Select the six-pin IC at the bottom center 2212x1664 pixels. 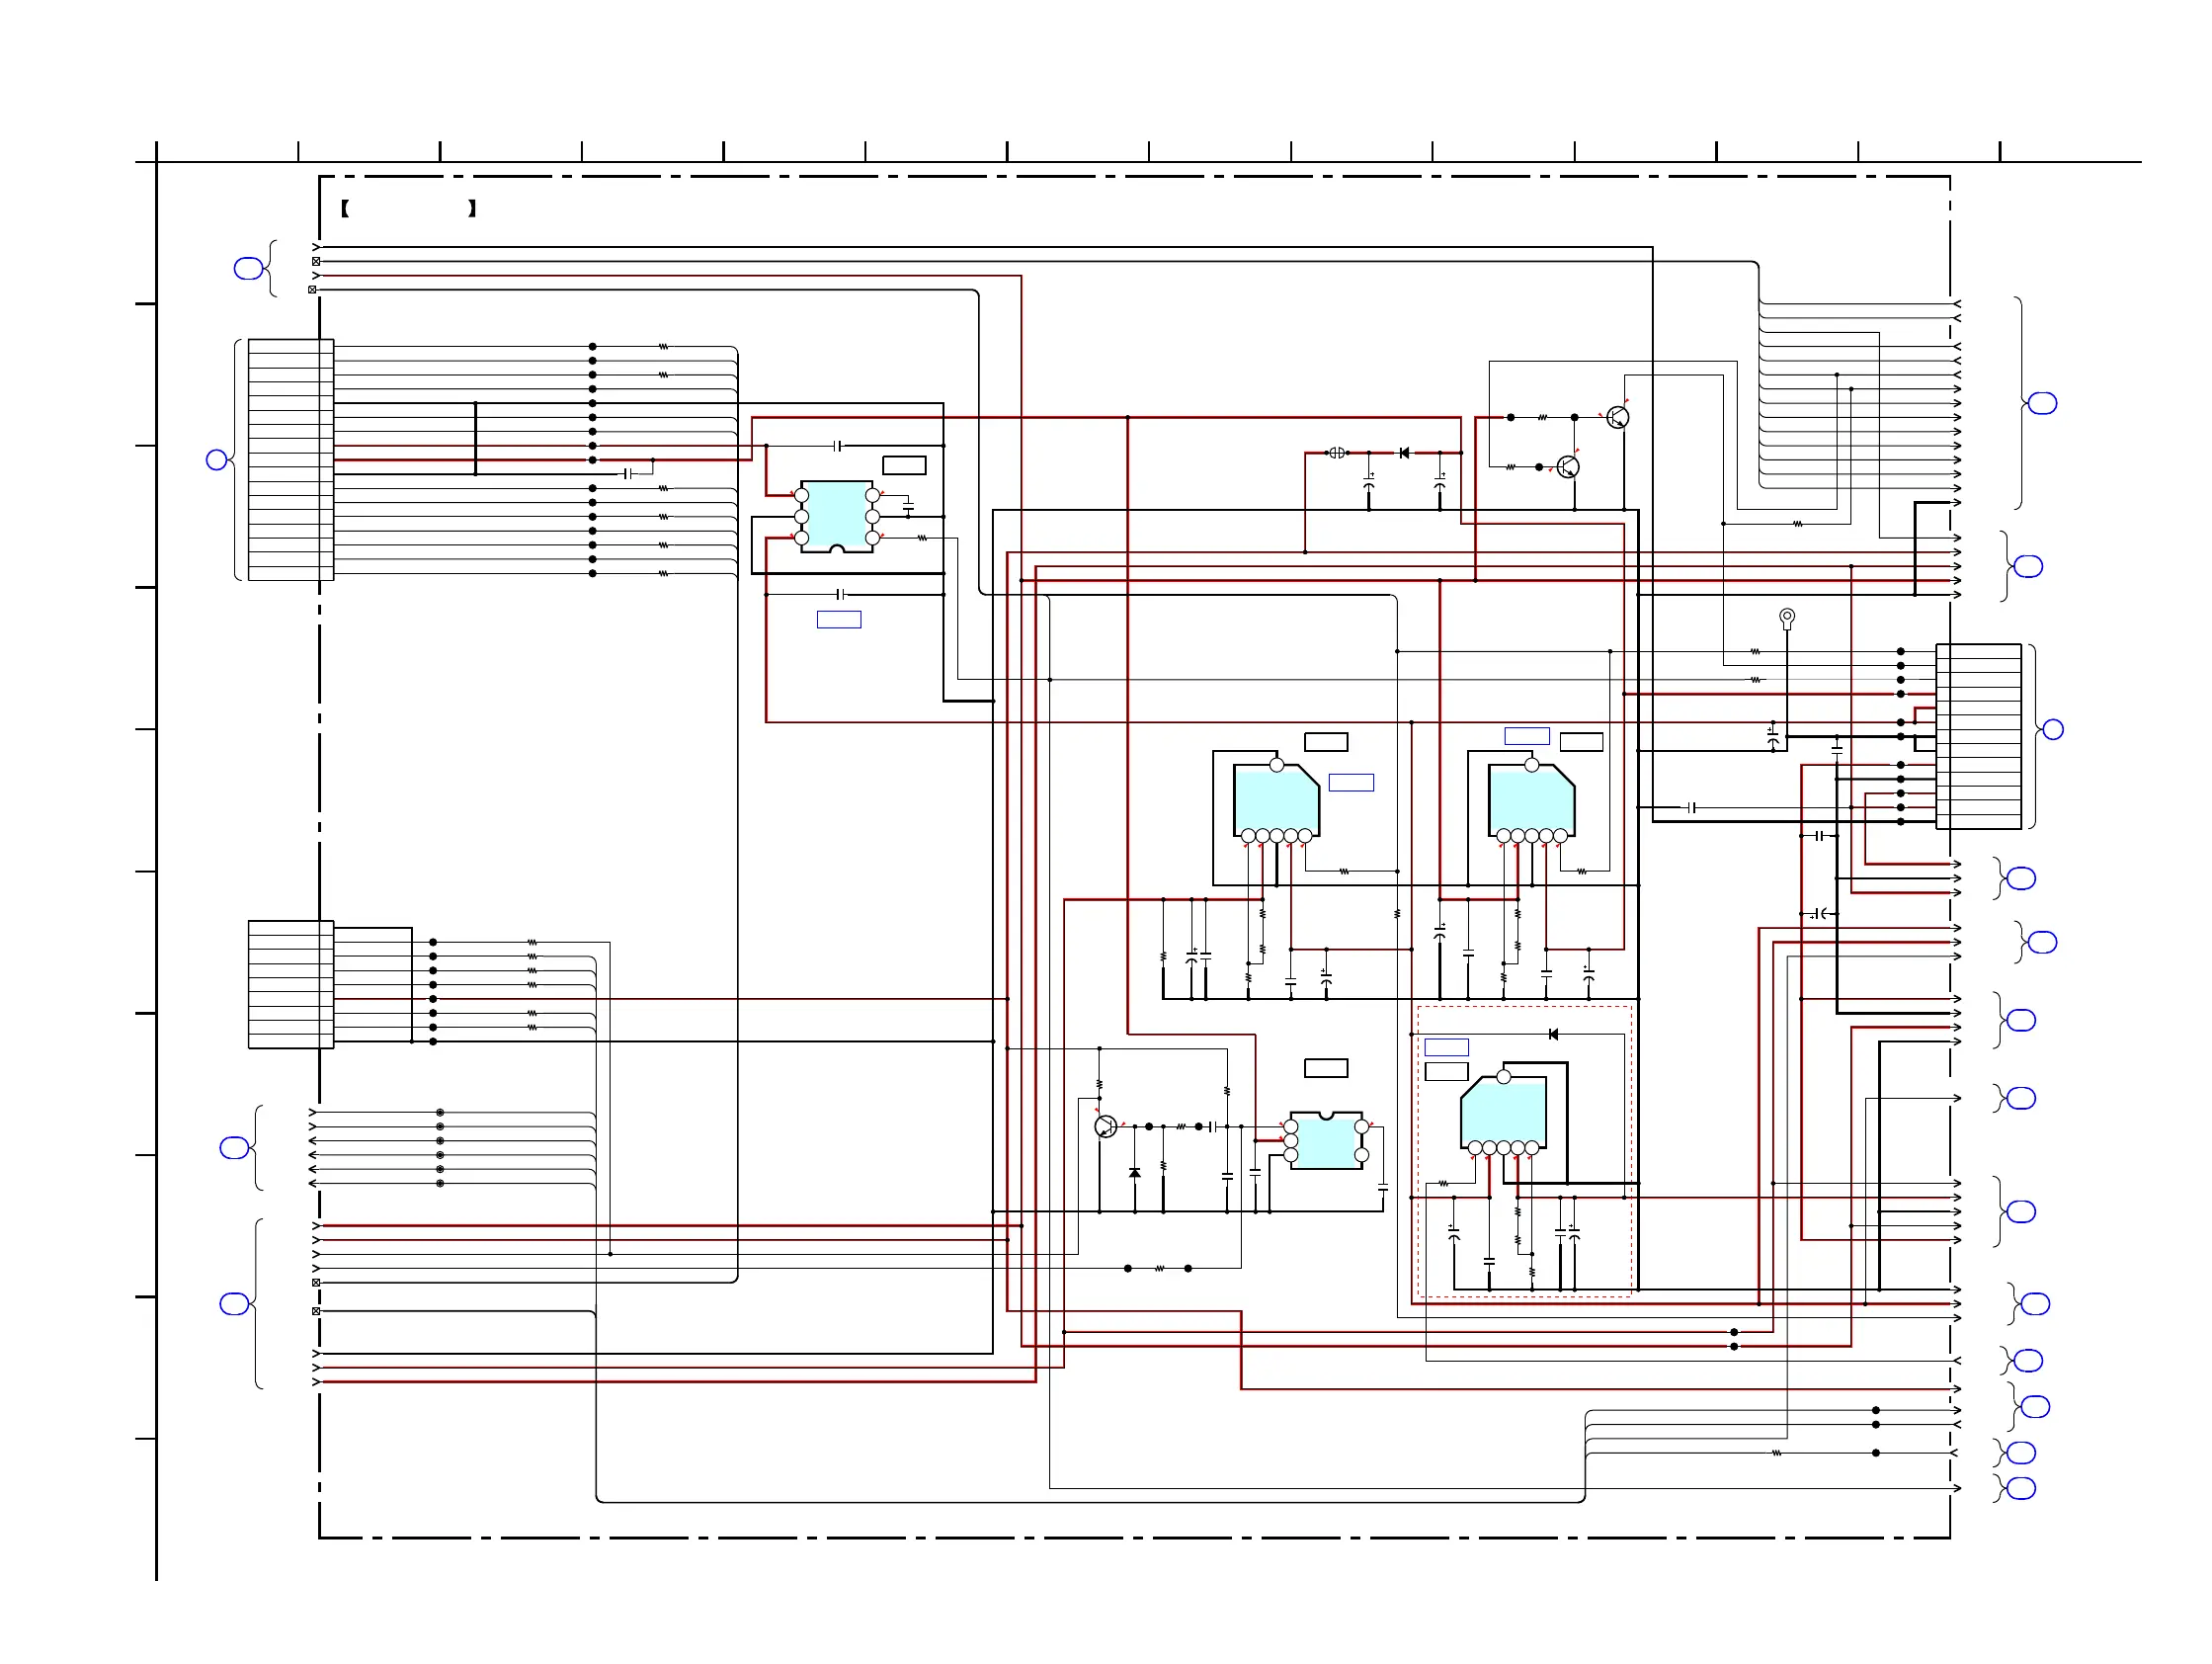point(1326,1141)
